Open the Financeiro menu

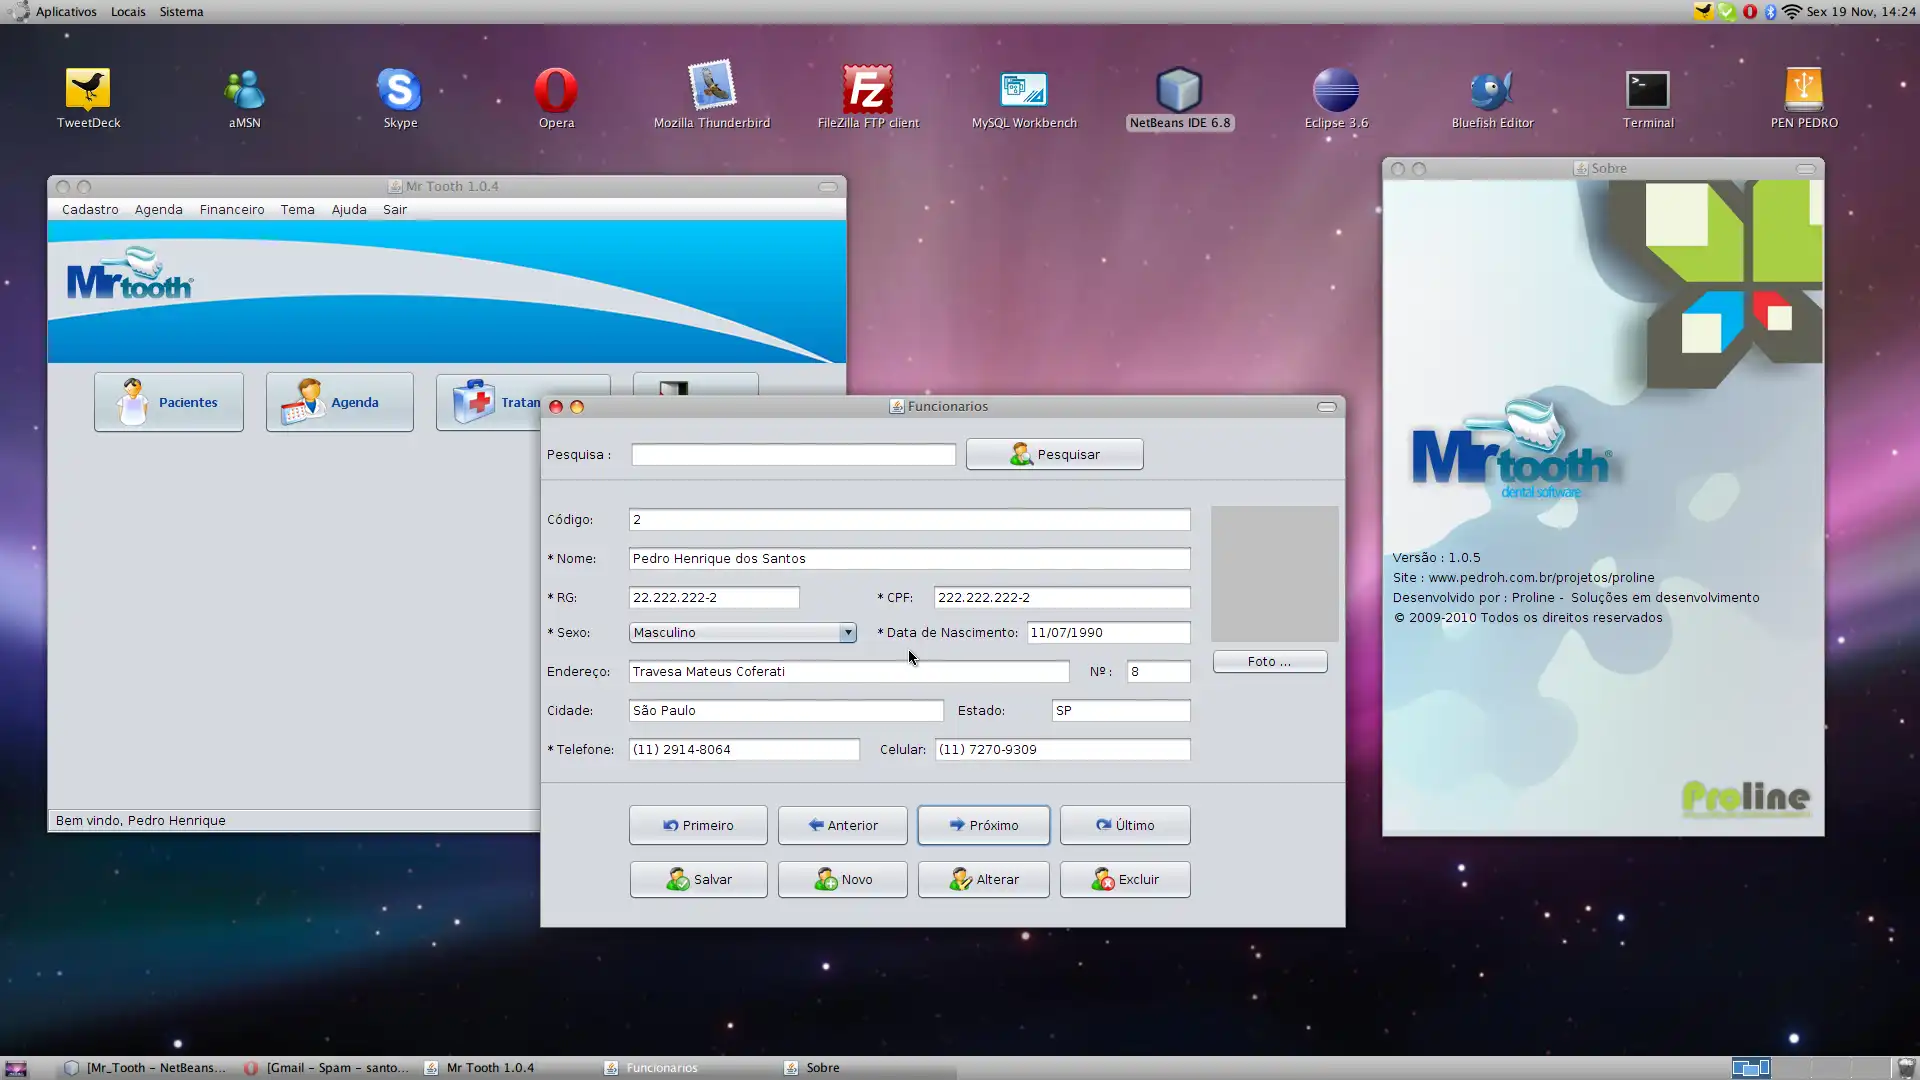[x=231, y=210]
